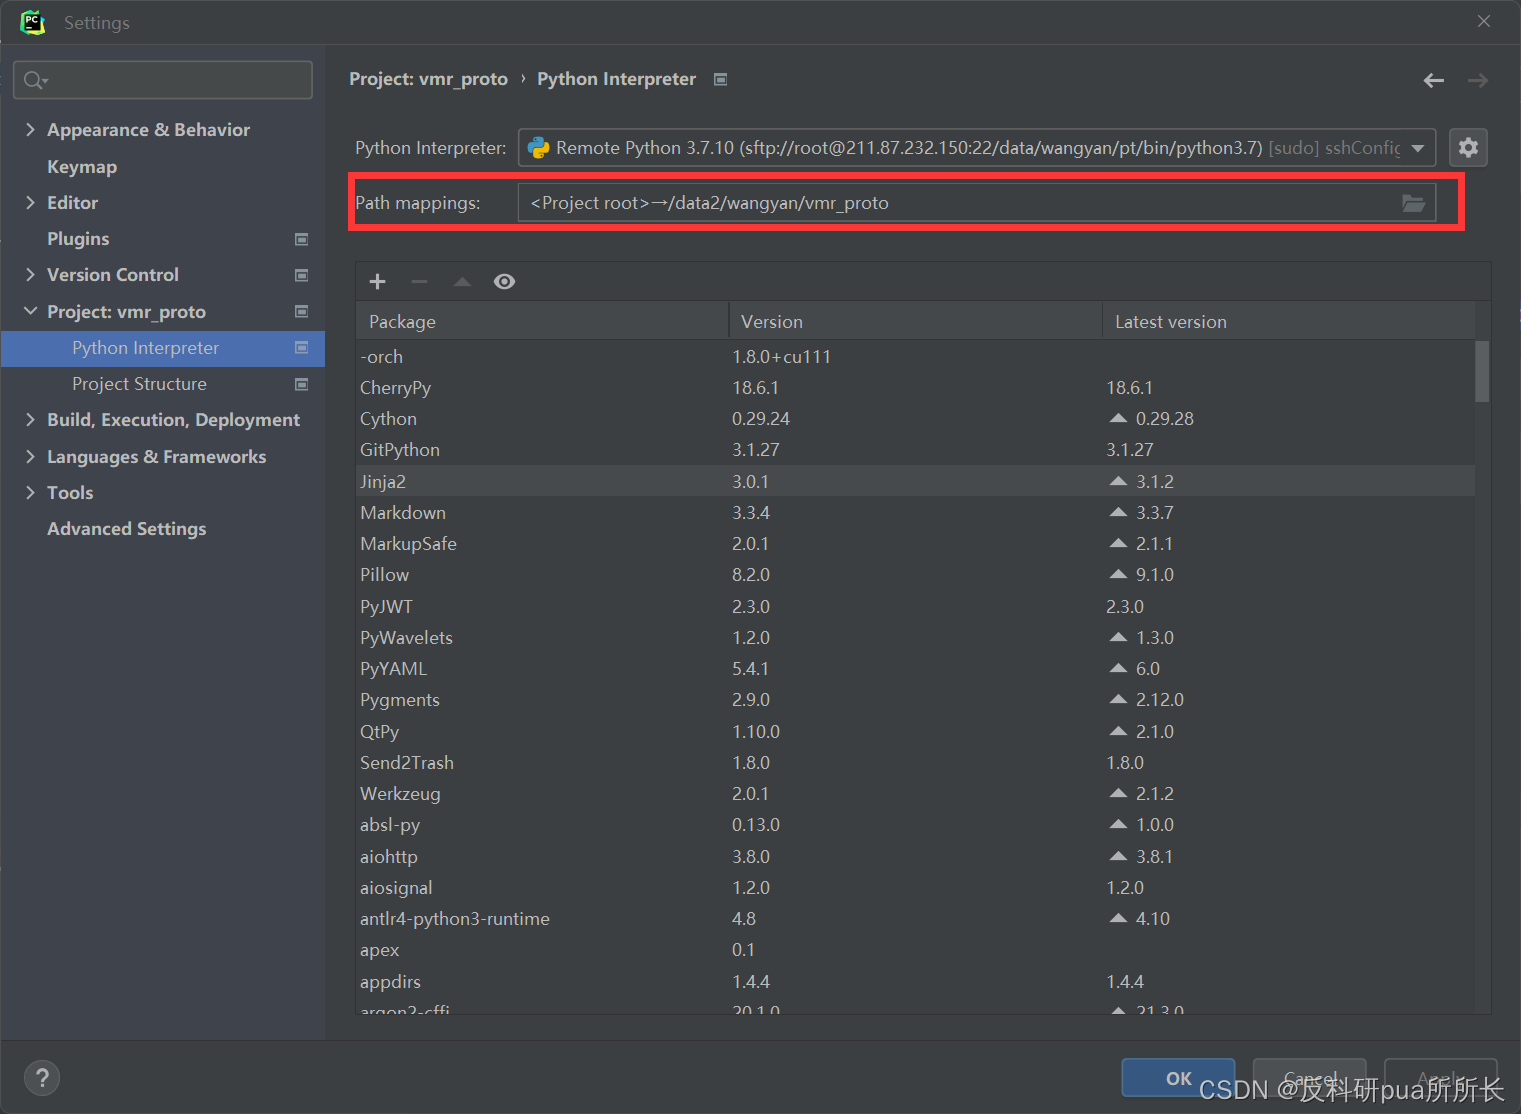Click the settings search field
This screenshot has height=1114, width=1521.
[x=163, y=80]
